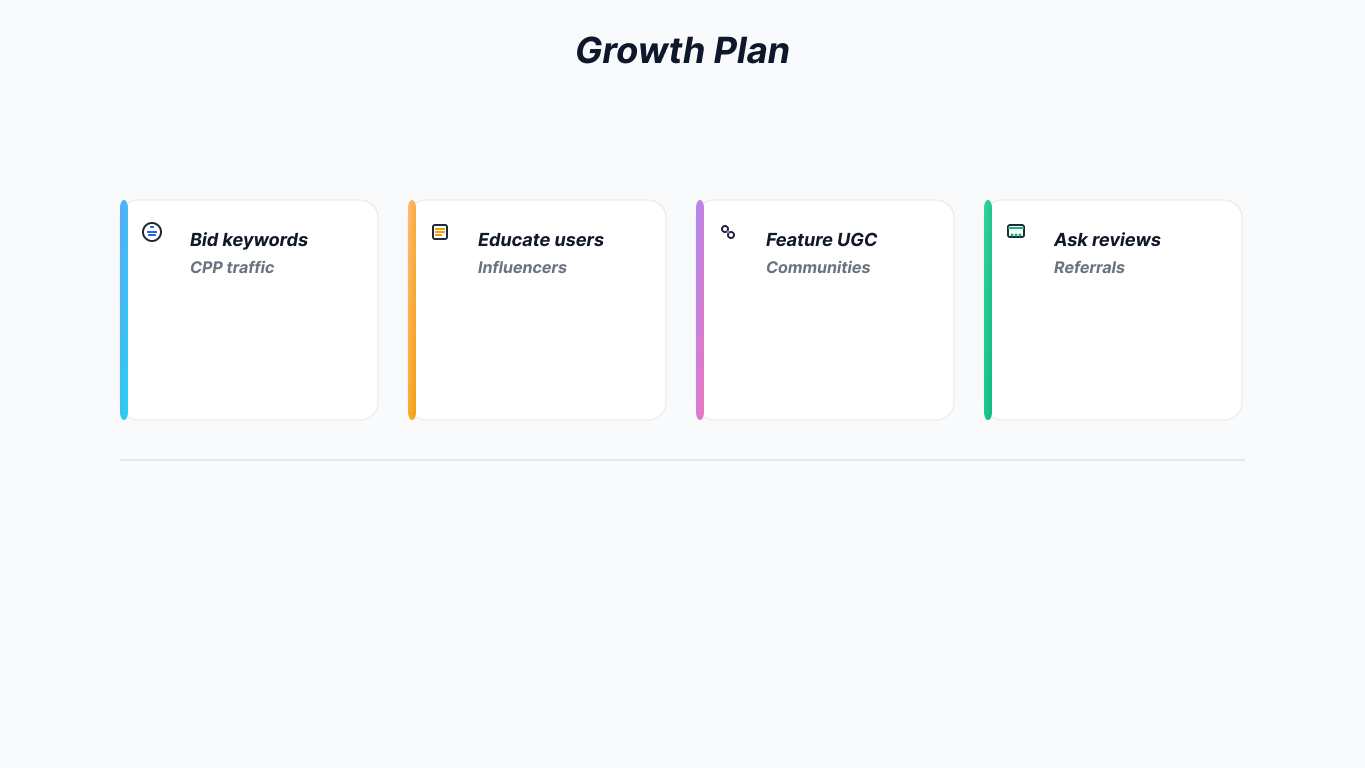Click the link chain icon on Feature UGC
The image size is (1365, 768).
(727, 231)
